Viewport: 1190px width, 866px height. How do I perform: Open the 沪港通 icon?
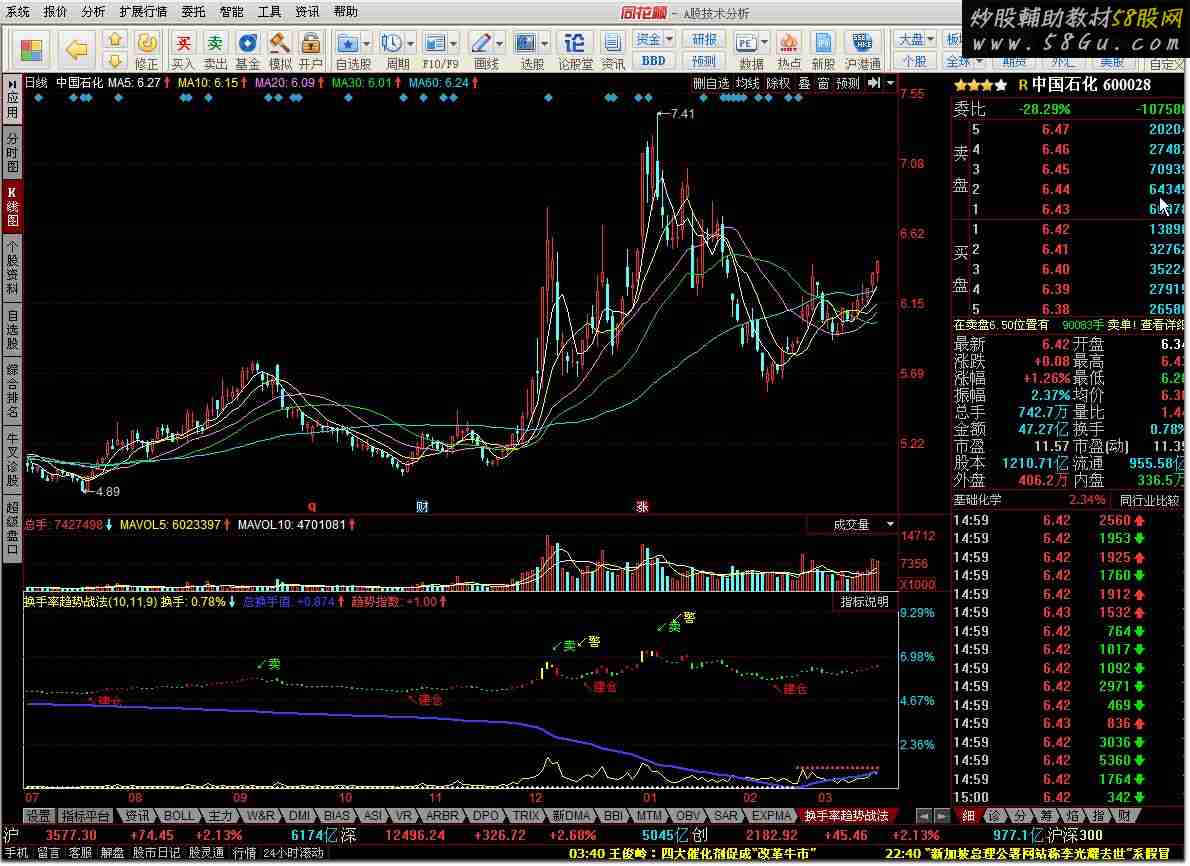click(862, 50)
